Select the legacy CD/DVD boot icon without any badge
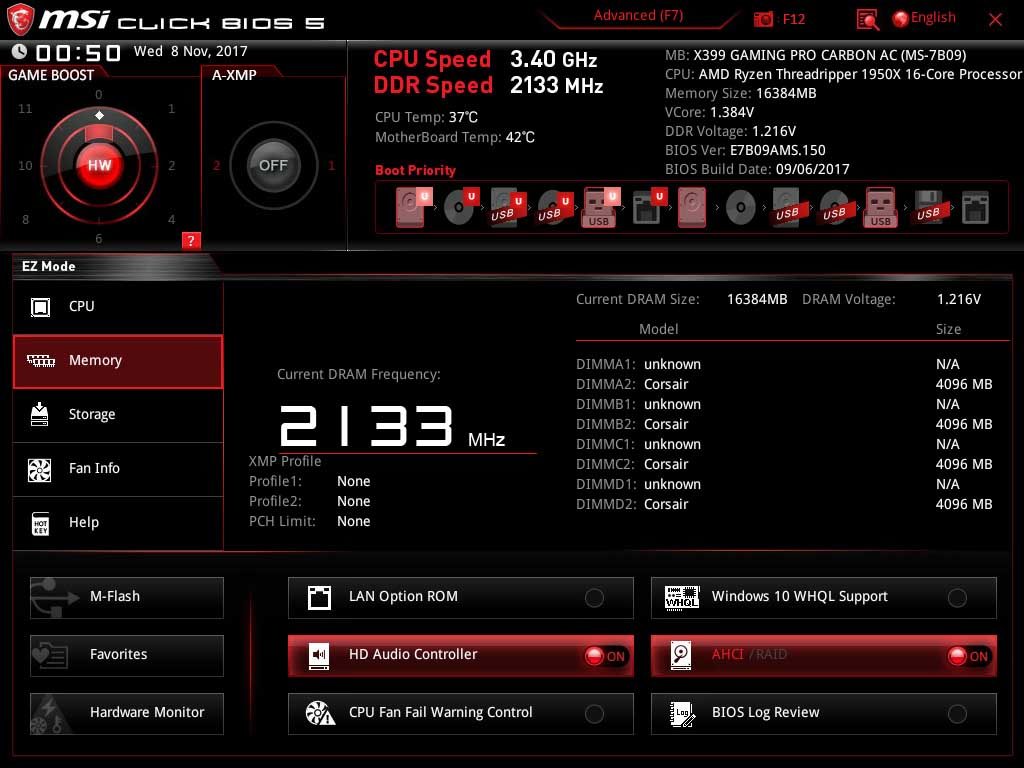The image size is (1024, 768). [x=741, y=208]
